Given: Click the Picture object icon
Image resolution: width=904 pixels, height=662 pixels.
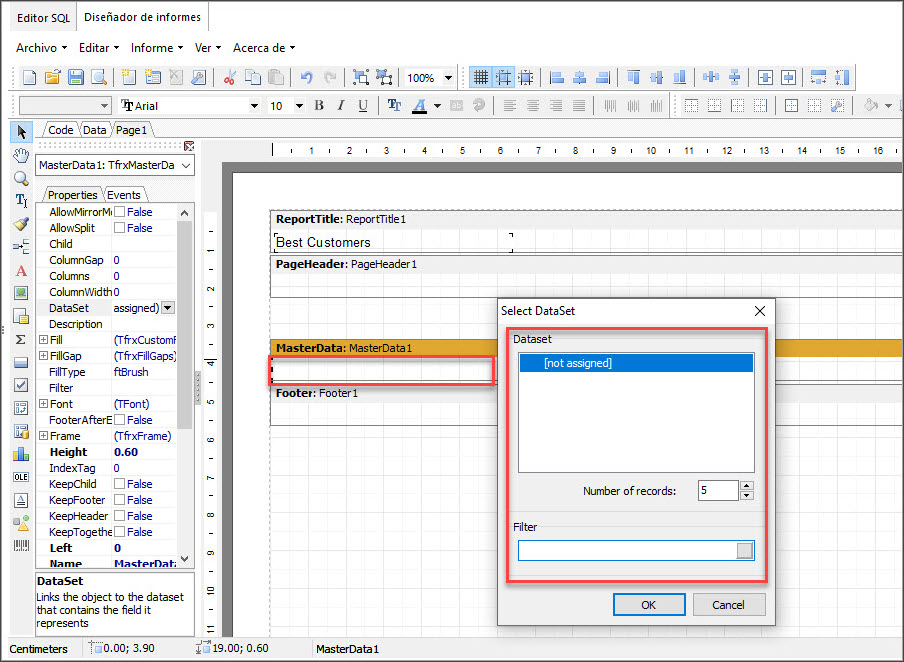Looking at the screenshot, I should [21, 293].
